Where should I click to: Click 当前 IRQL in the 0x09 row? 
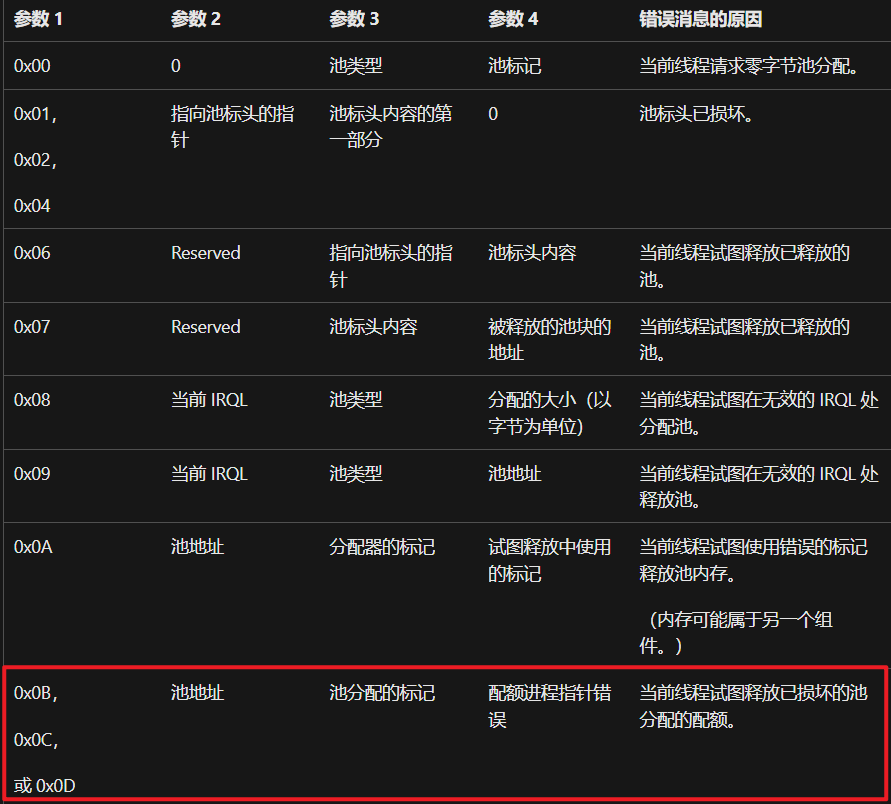click(209, 474)
